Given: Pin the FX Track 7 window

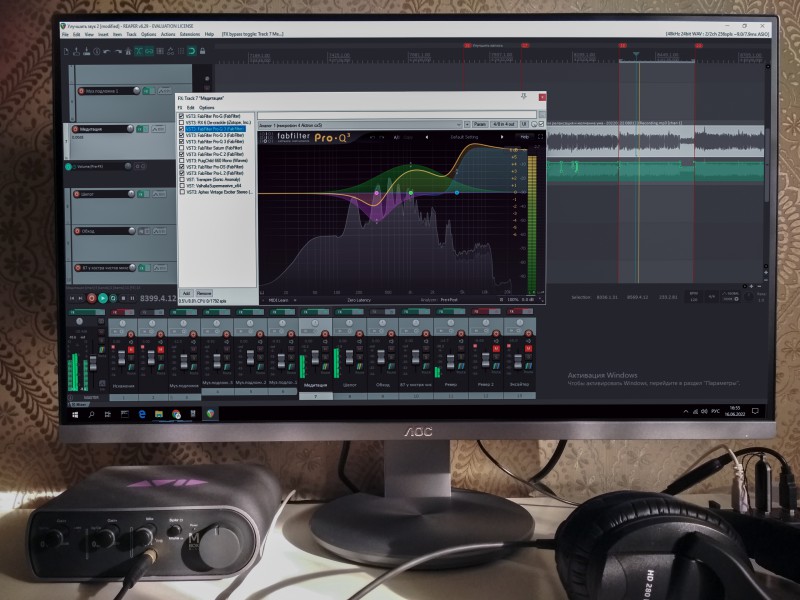Looking at the screenshot, I should point(523,96).
